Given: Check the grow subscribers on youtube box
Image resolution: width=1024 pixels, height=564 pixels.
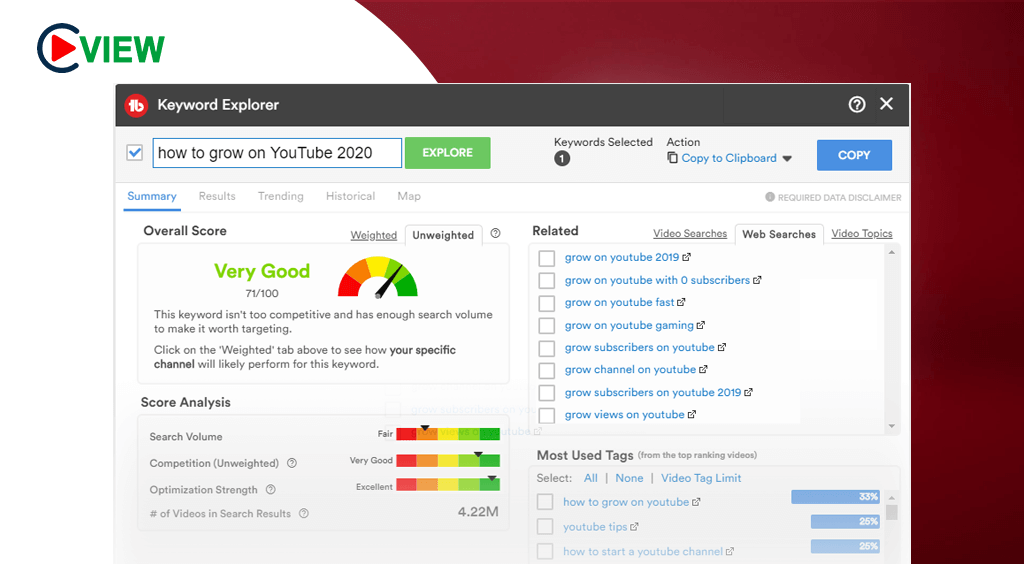Looking at the screenshot, I should (x=547, y=348).
